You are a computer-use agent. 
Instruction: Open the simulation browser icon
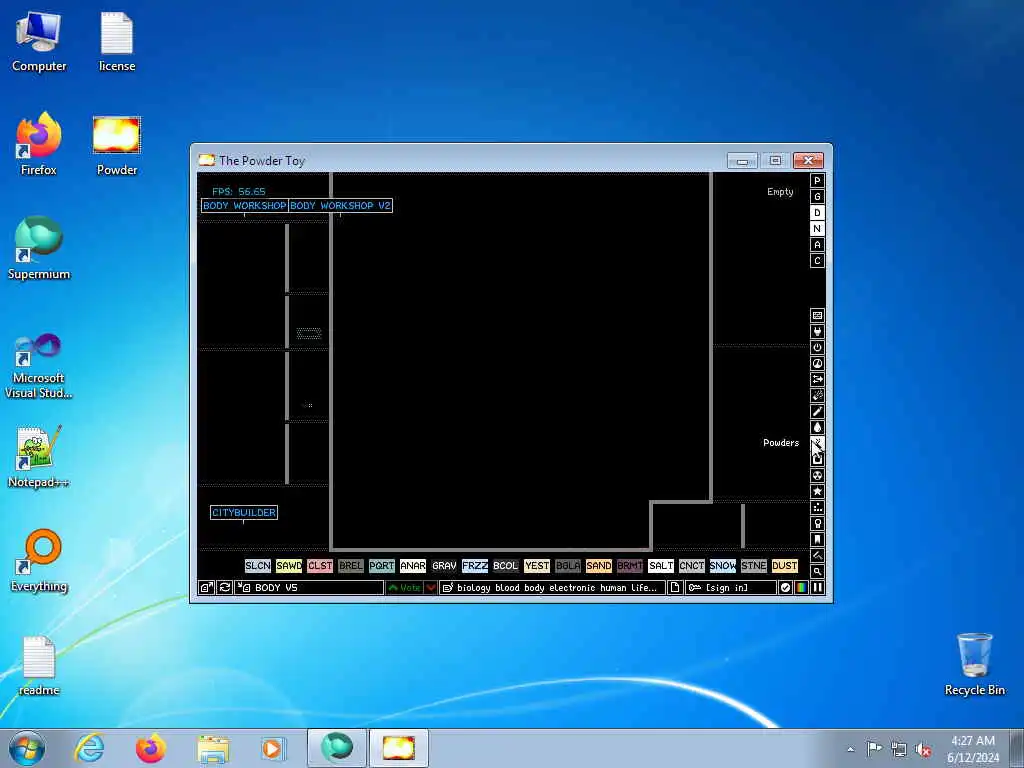[206, 588]
